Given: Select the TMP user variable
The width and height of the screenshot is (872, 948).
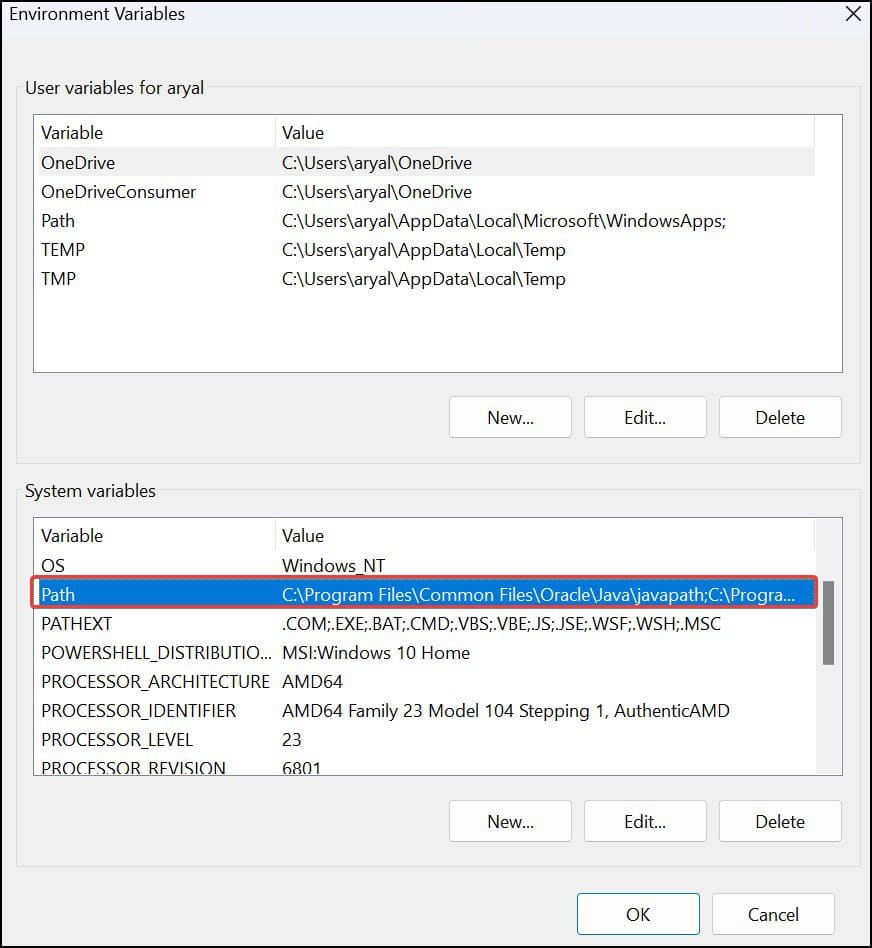Looking at the screenshot, I should coord(150,278).
